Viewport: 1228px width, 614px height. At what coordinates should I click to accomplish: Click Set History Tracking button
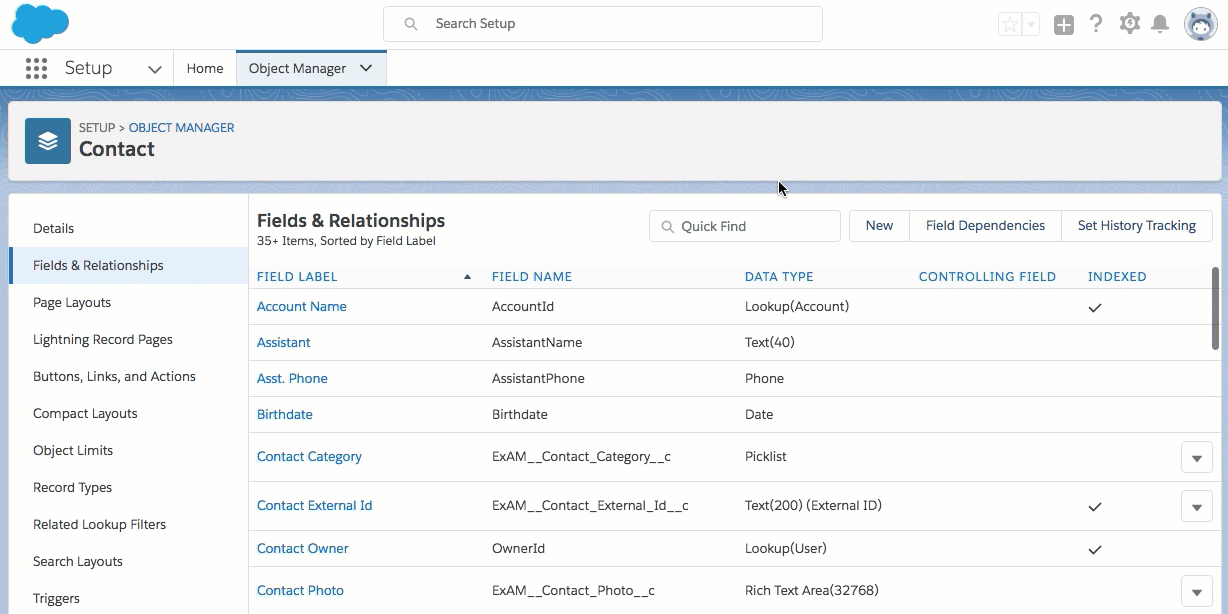(1137, 226)
